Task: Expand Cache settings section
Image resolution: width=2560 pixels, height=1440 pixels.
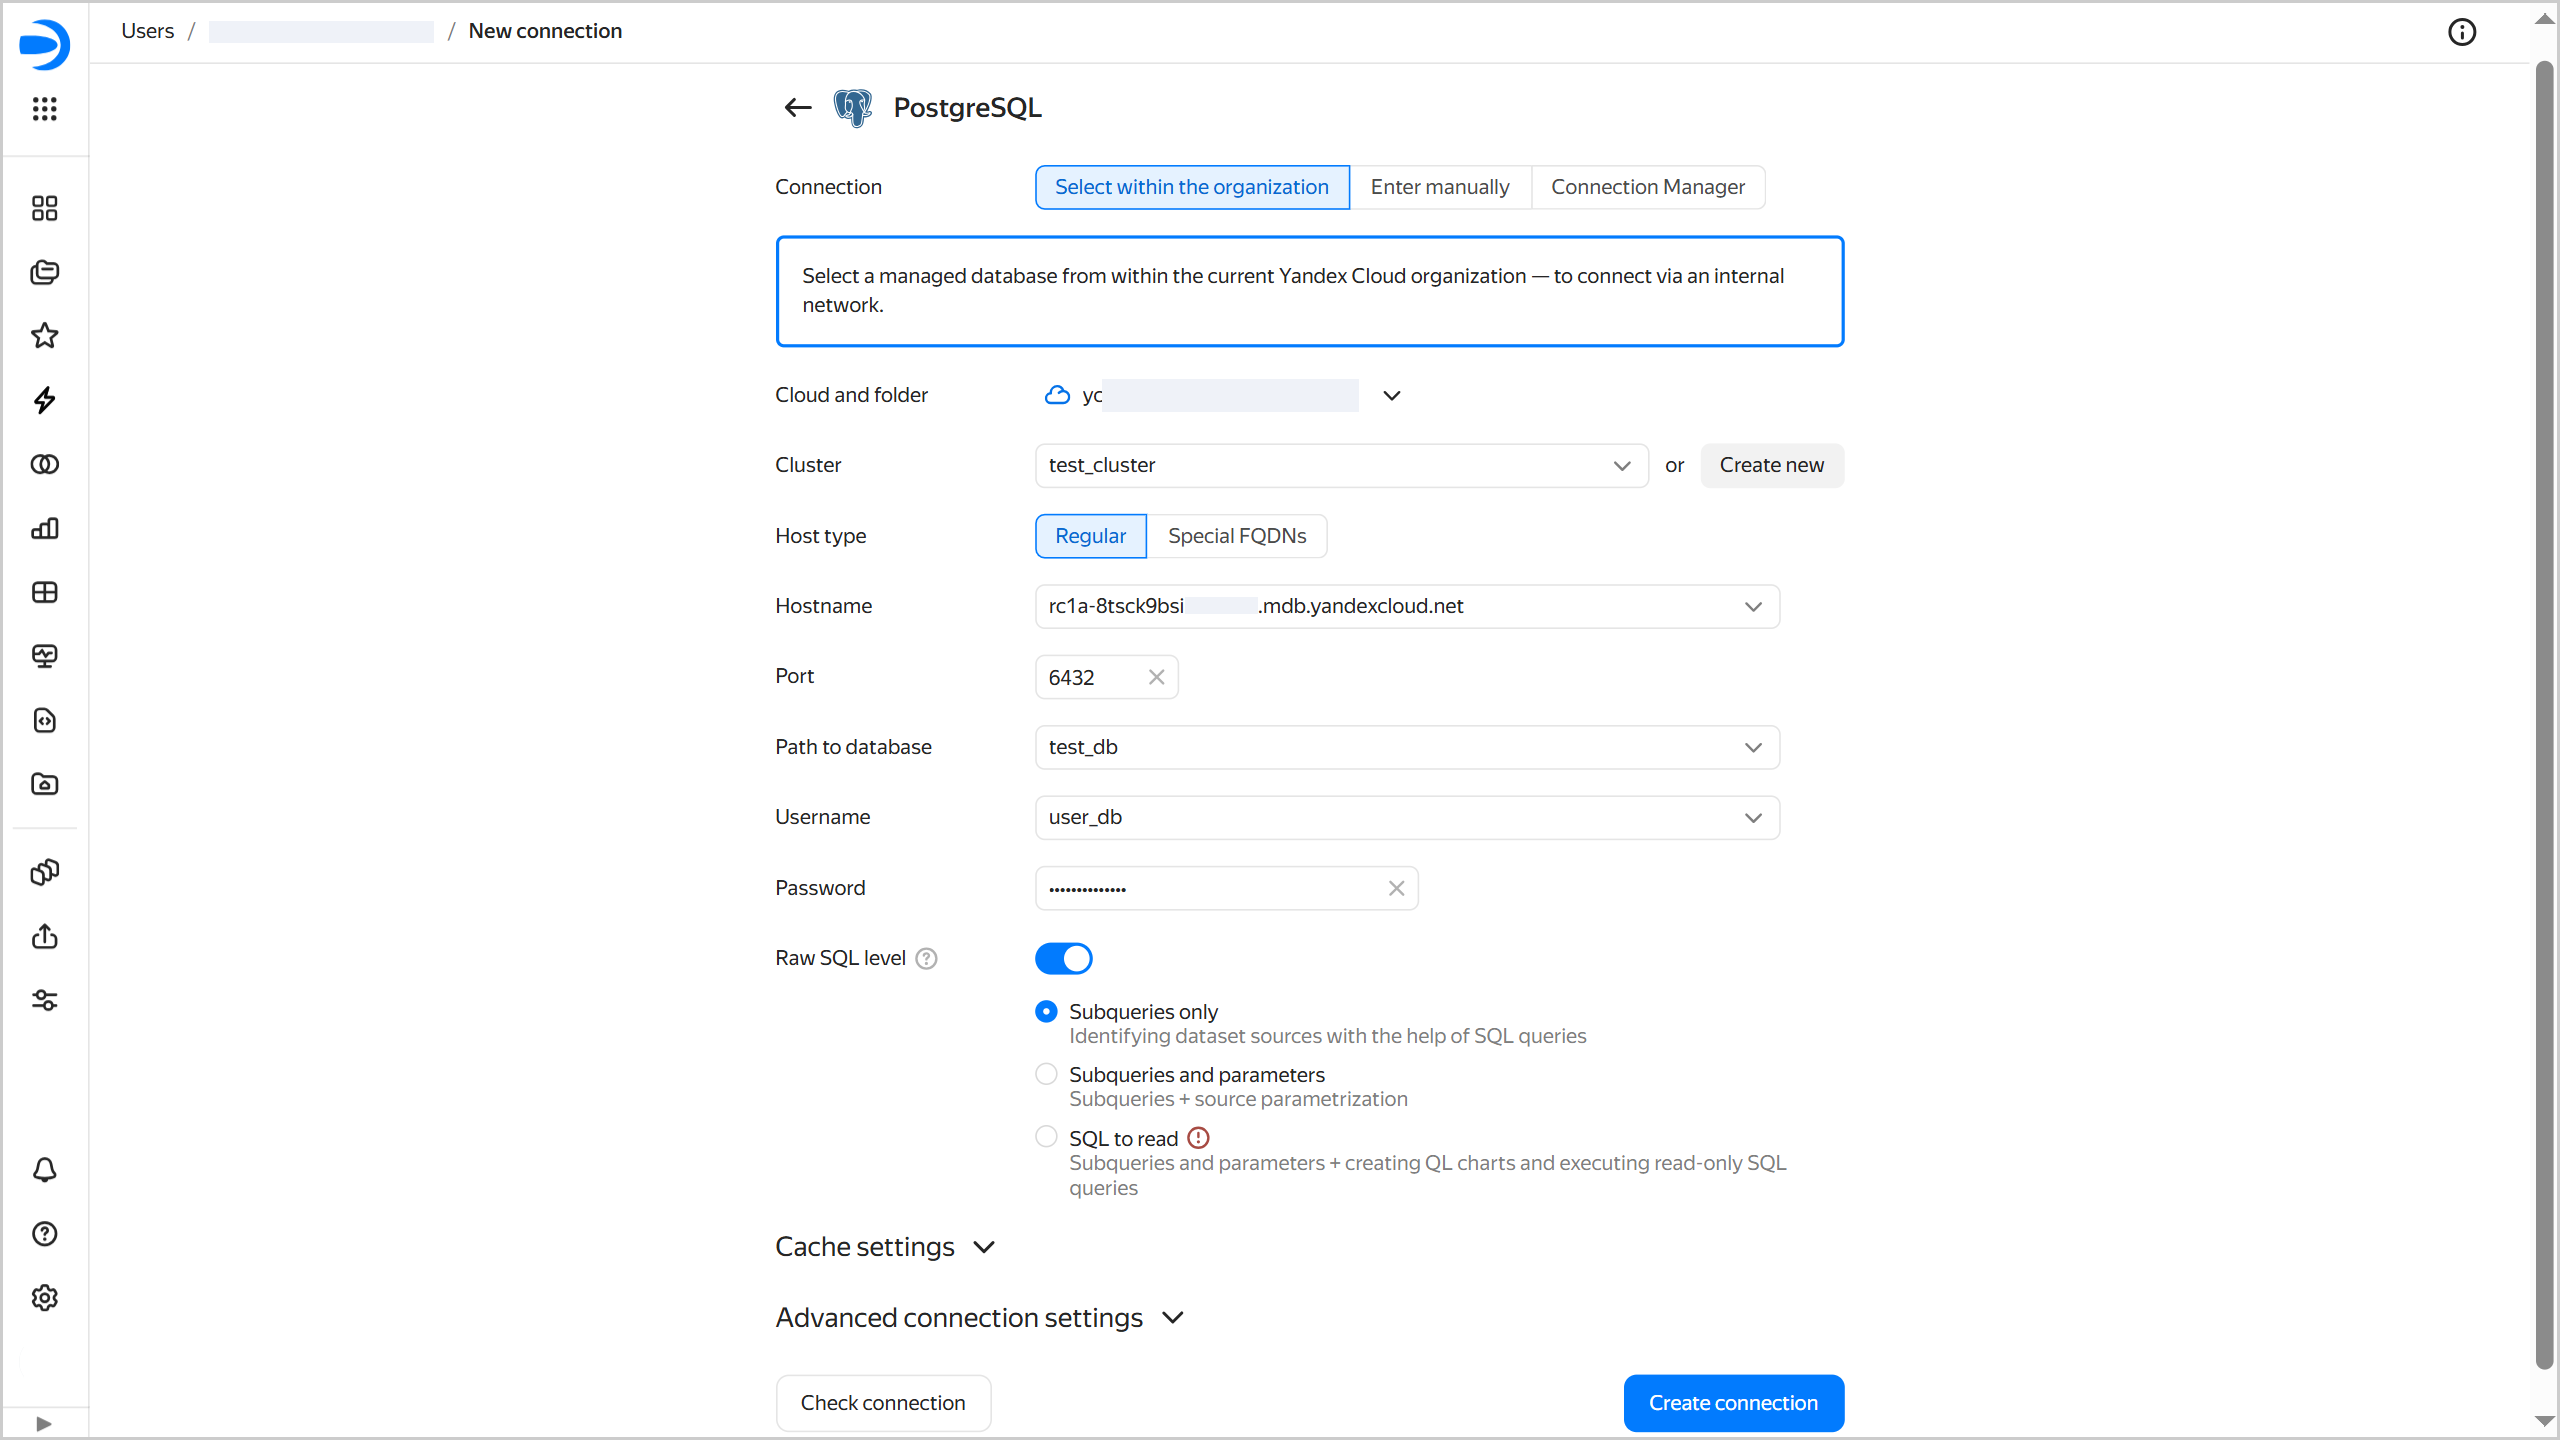Action: pos(886,1247)
